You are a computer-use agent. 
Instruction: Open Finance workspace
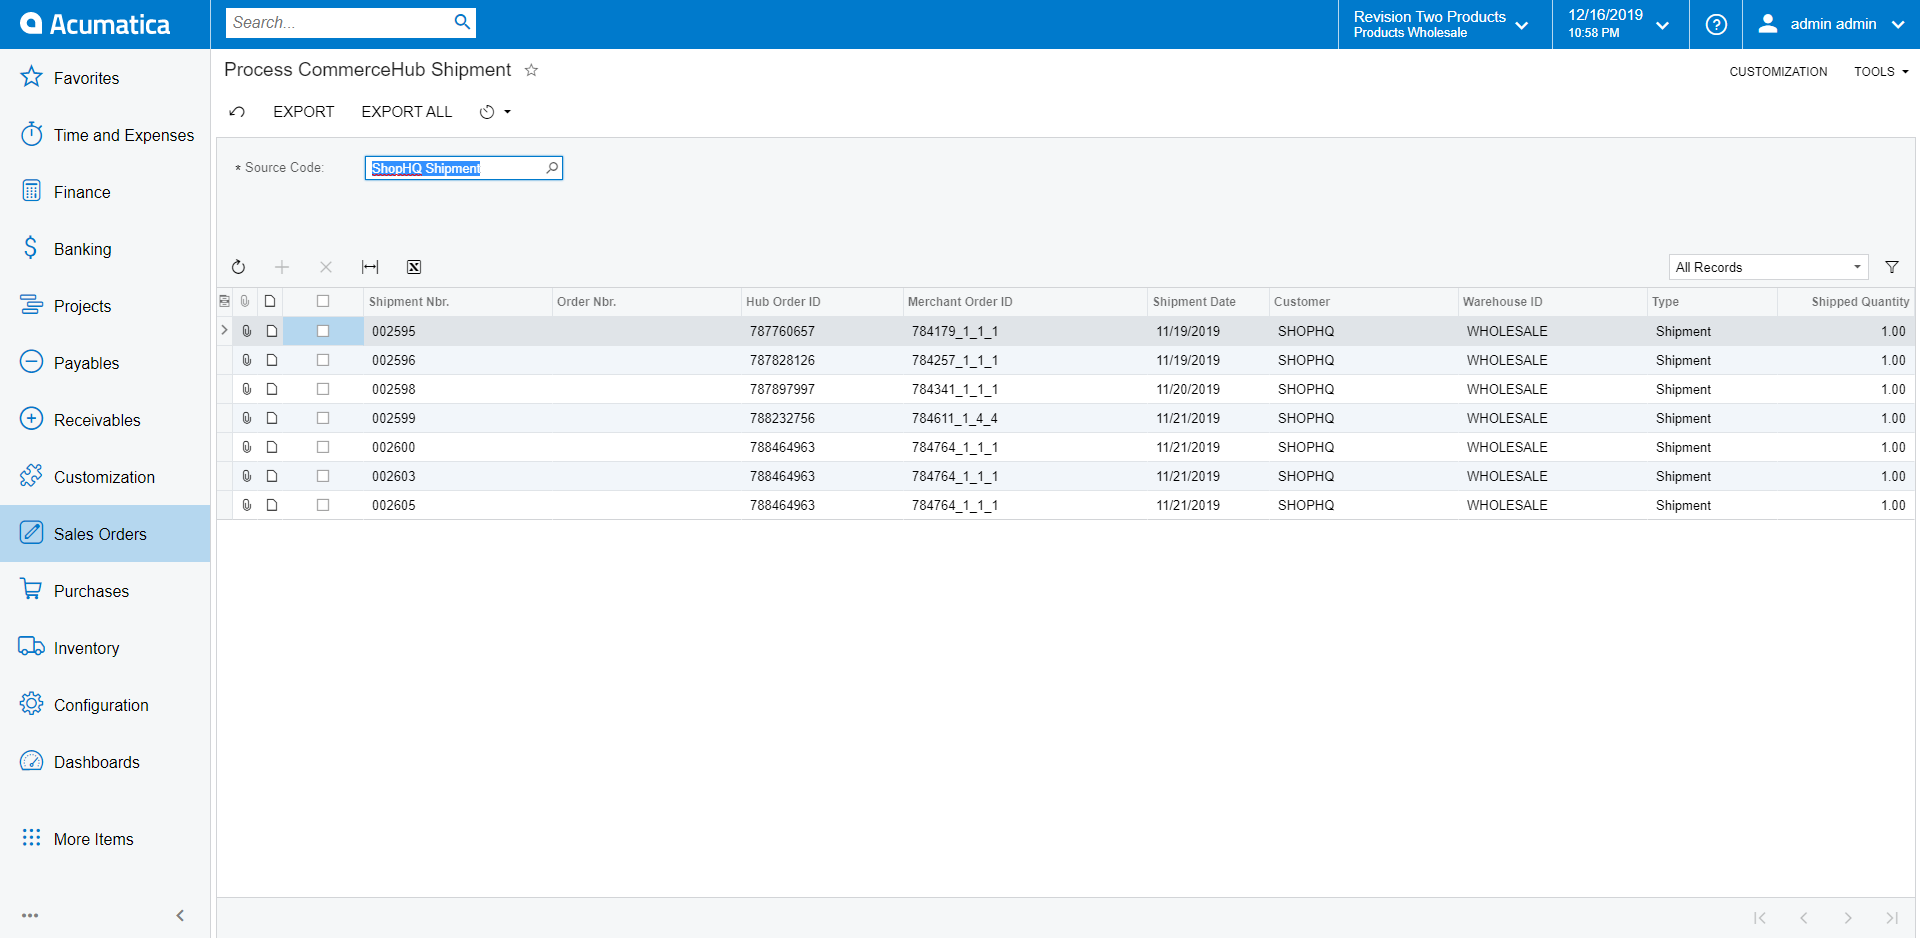pyautogui.click(x=105, y=192)
